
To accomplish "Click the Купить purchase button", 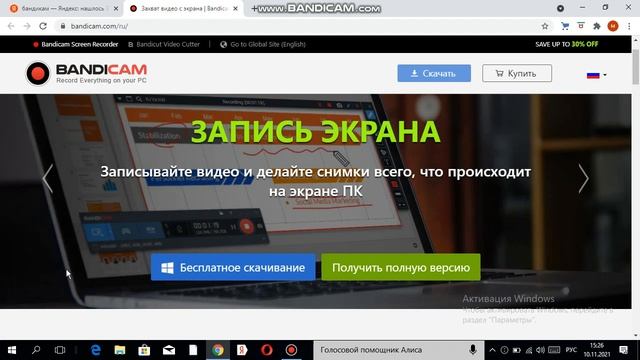I will pos(517,73).
